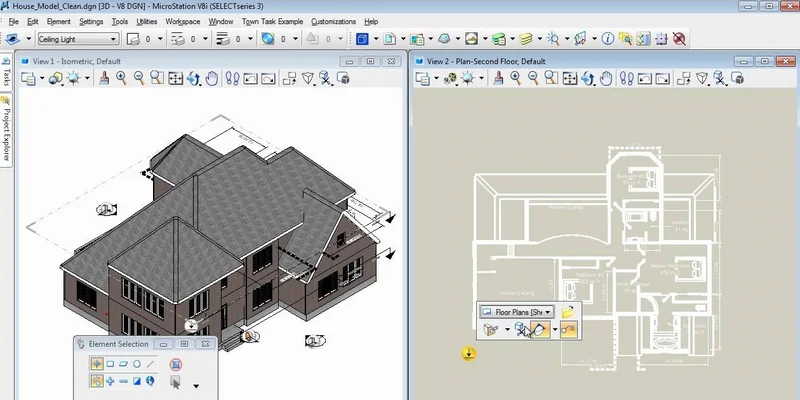Select Shape selection method in Element Selection
This screenshot has height=400, width=800.
[123, 364]
